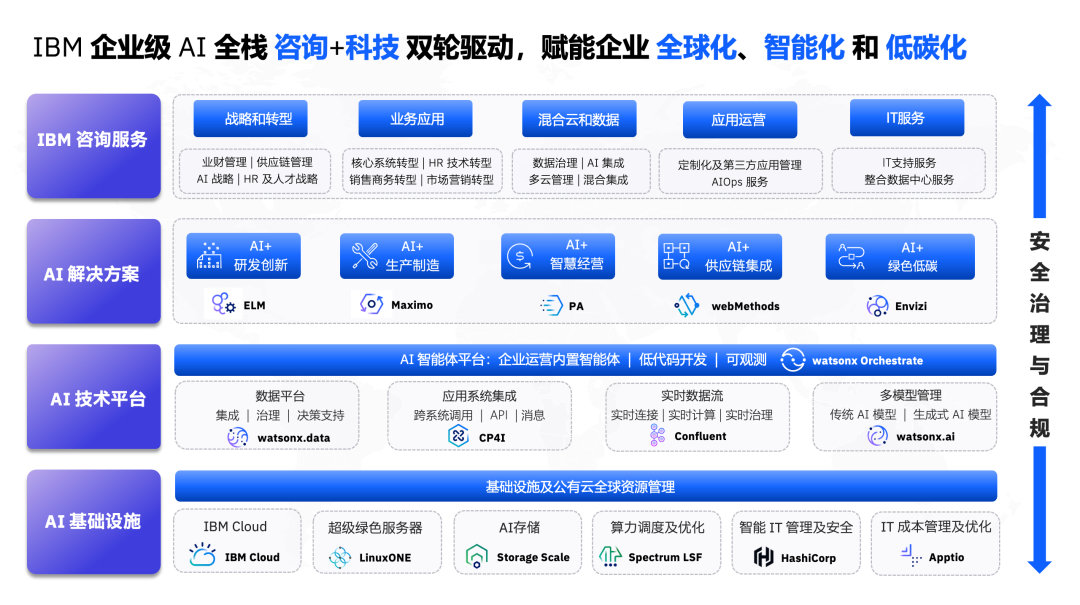This screenshot has height=605, width=1080.
Task: Click the CP4I icon
Action: point(458,436)
